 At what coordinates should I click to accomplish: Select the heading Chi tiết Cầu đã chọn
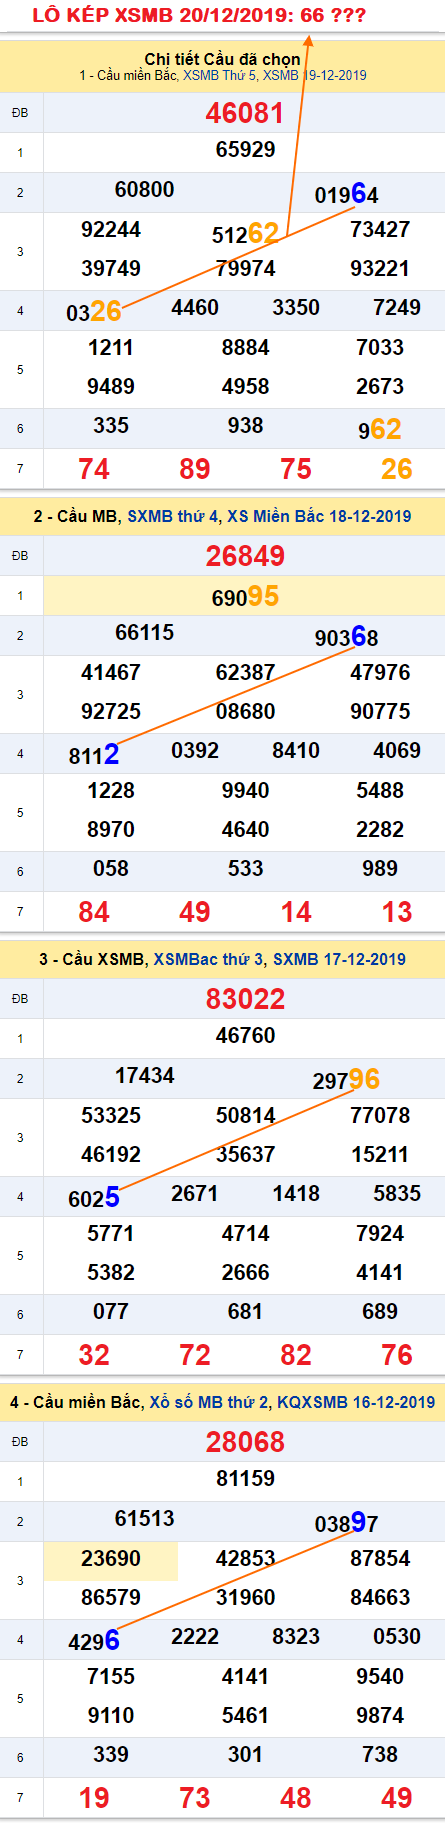pyautogui.click(x=222, y=59)
